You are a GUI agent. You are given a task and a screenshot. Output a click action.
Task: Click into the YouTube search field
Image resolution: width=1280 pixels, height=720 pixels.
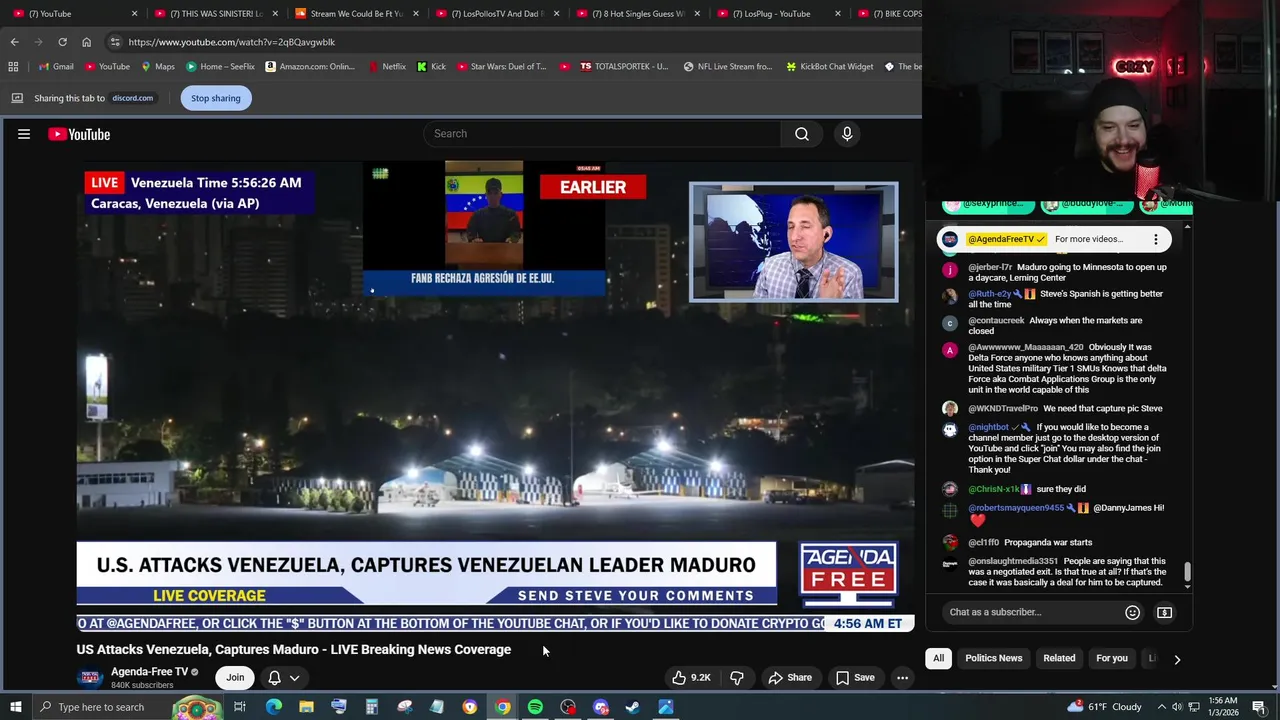(x=602, y=134)
